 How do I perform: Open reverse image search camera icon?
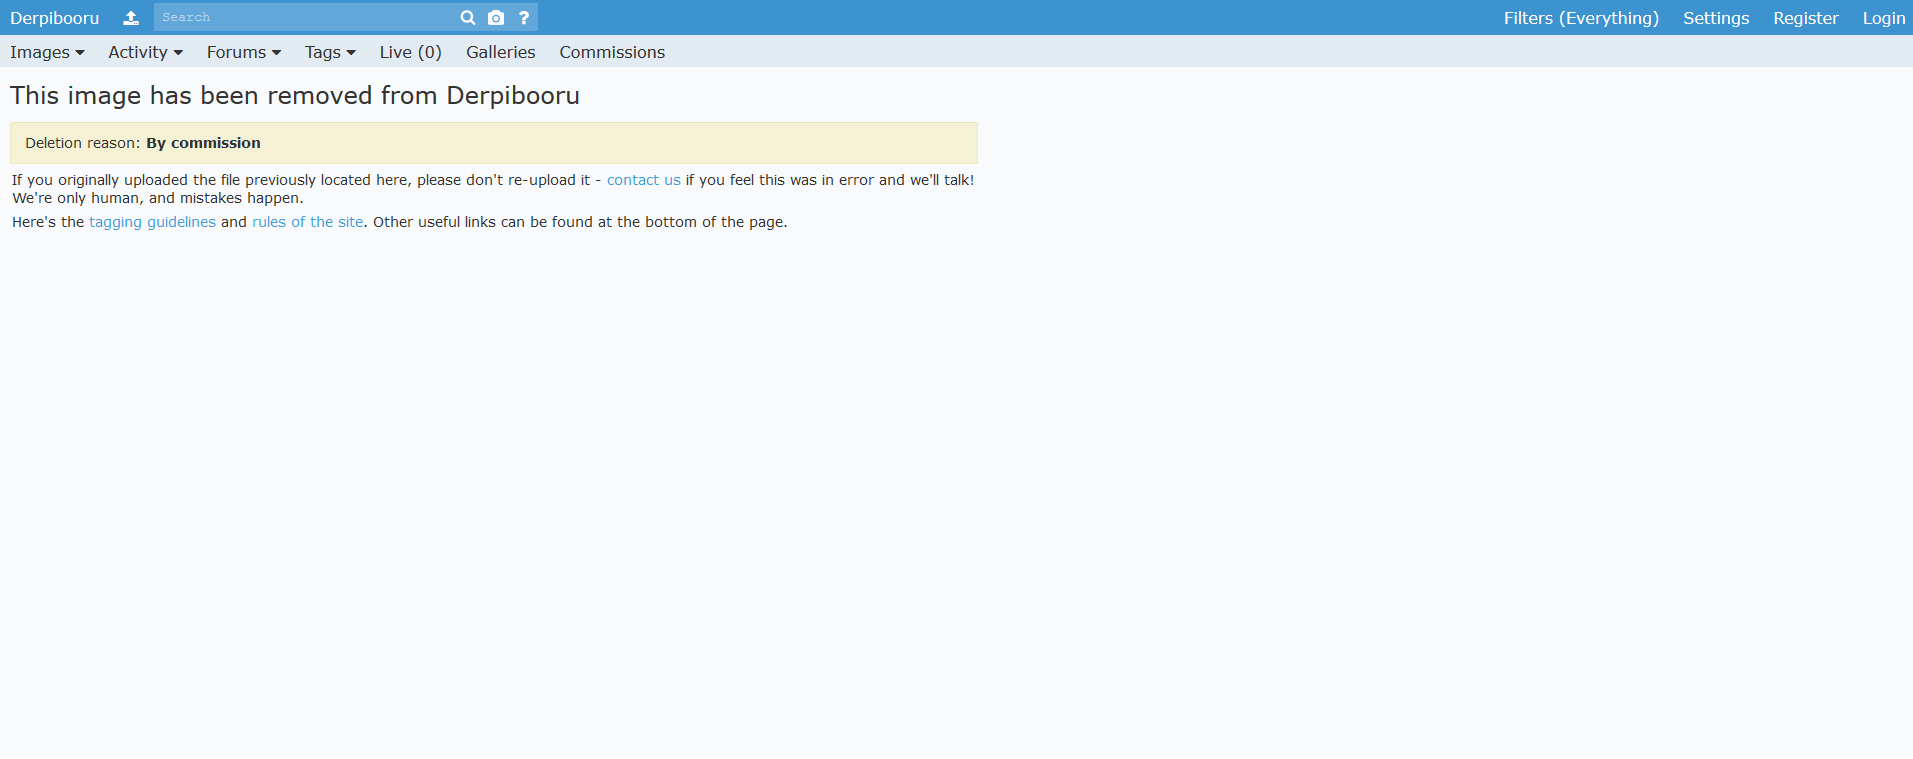pyautogui.click(x=496, y=18)
